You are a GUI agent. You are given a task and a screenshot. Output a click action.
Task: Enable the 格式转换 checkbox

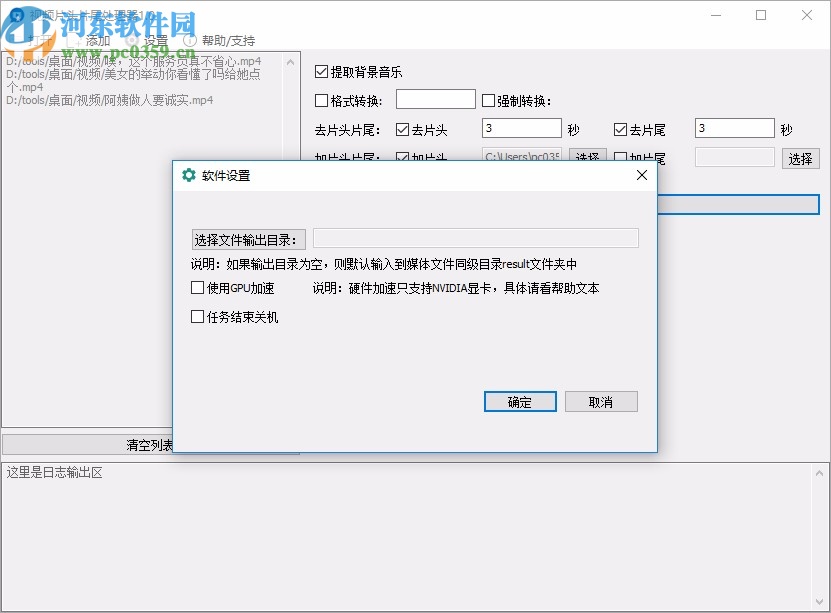(322, 98)
